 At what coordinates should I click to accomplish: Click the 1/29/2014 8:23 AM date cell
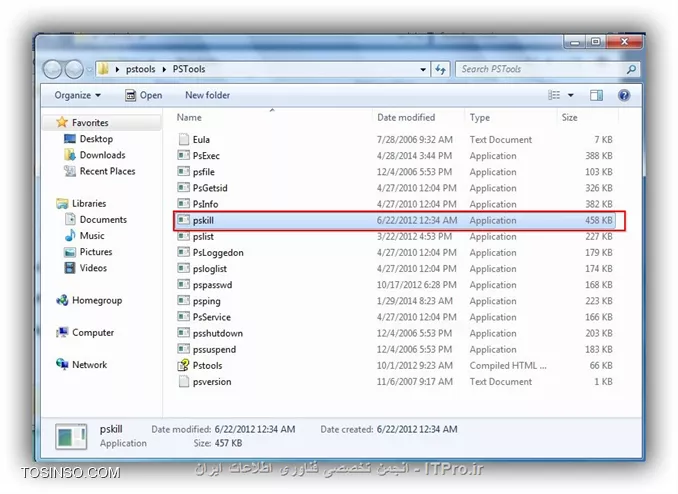click(x=415, y=301)
